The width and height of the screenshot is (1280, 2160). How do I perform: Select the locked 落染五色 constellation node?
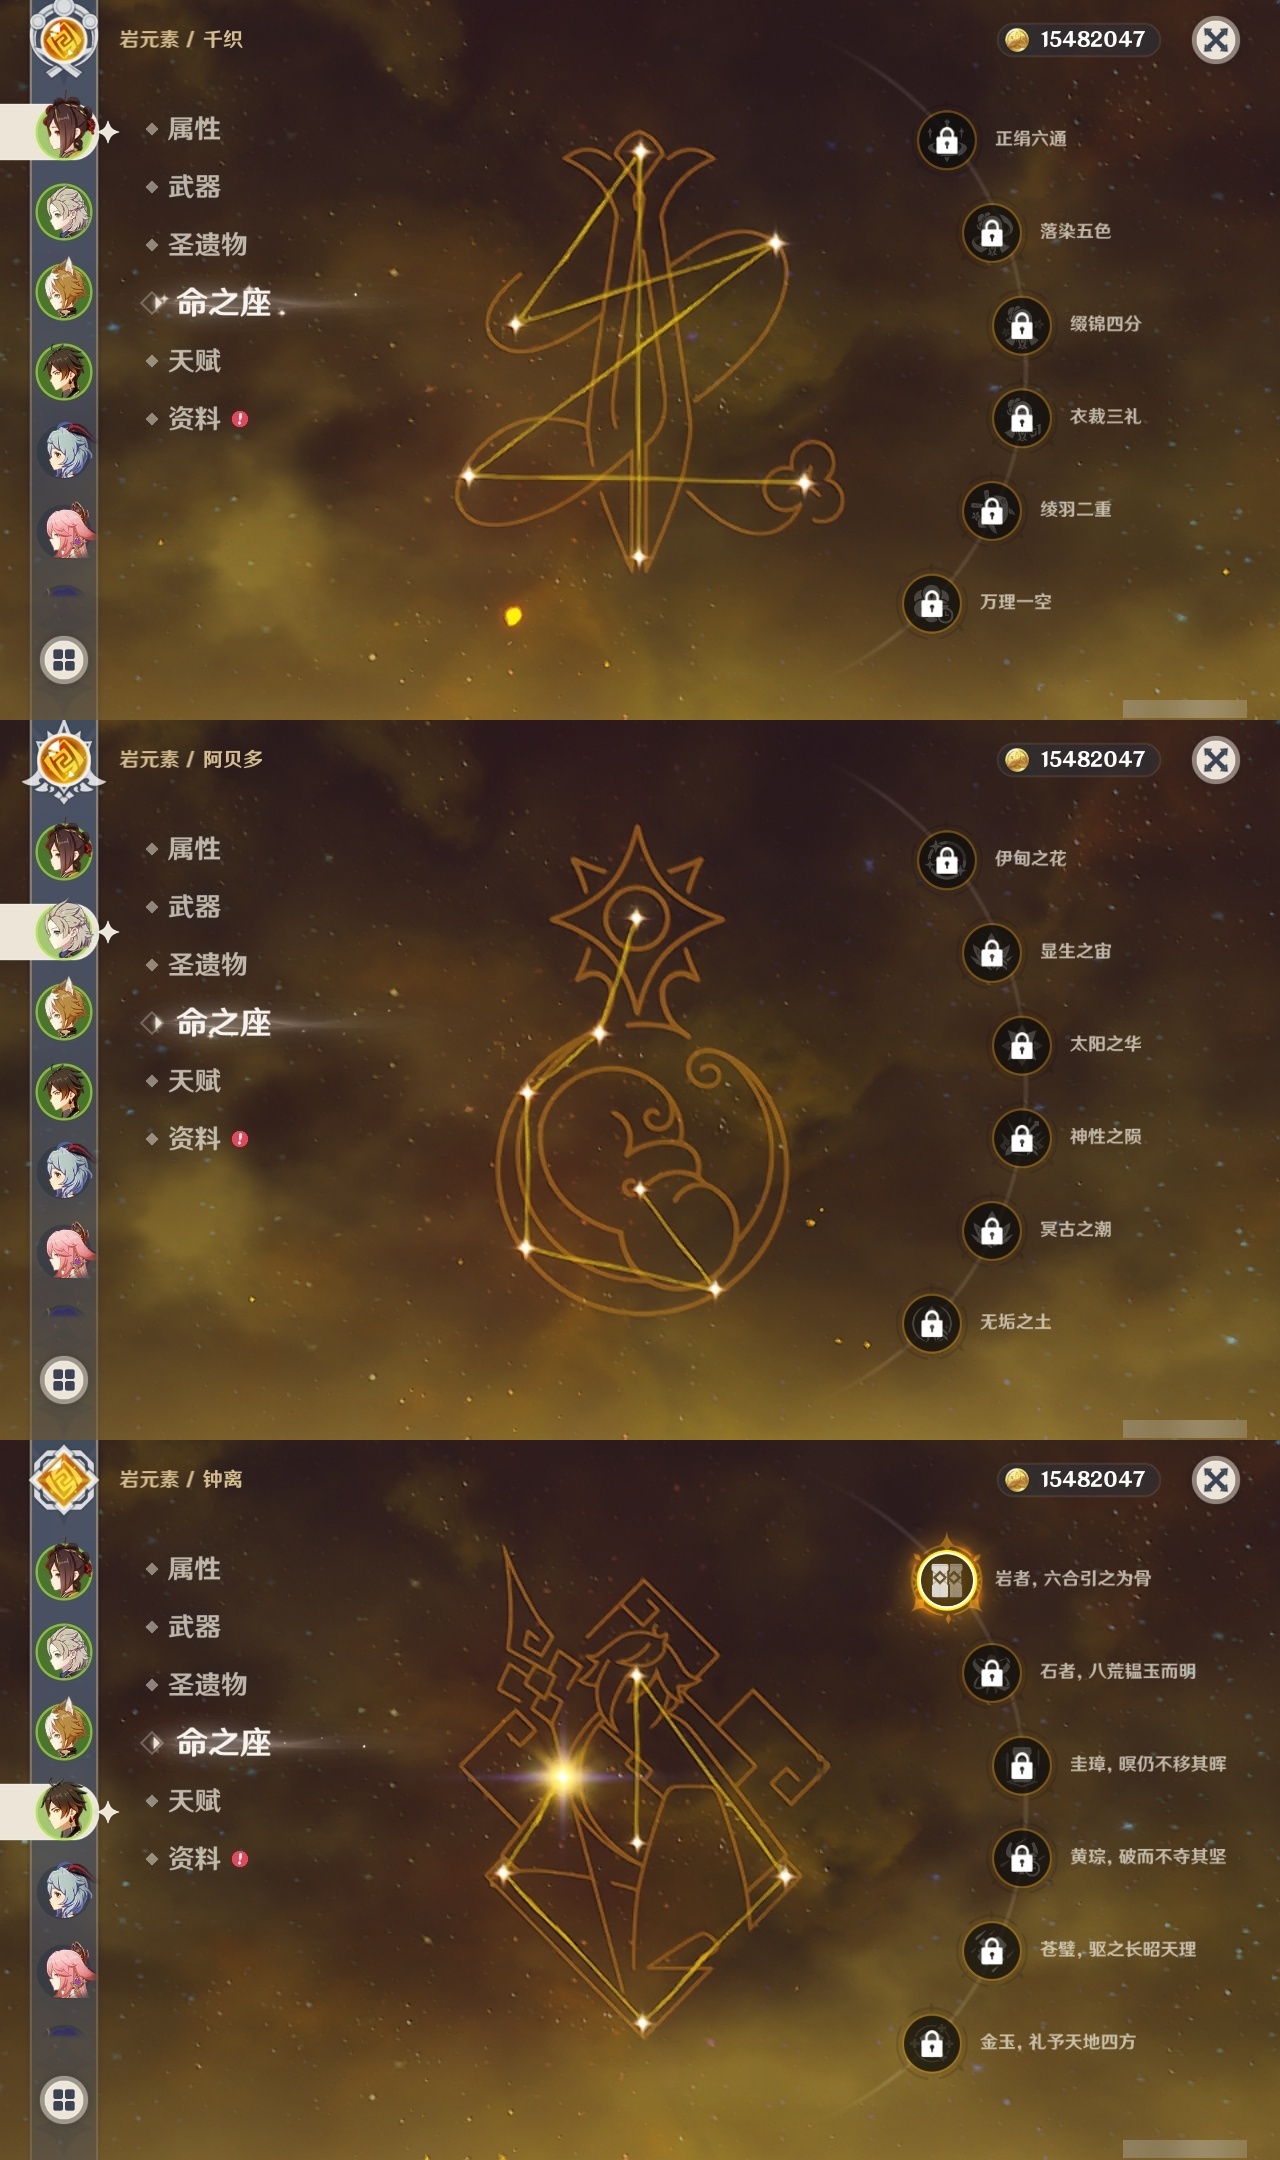[991, 232]
